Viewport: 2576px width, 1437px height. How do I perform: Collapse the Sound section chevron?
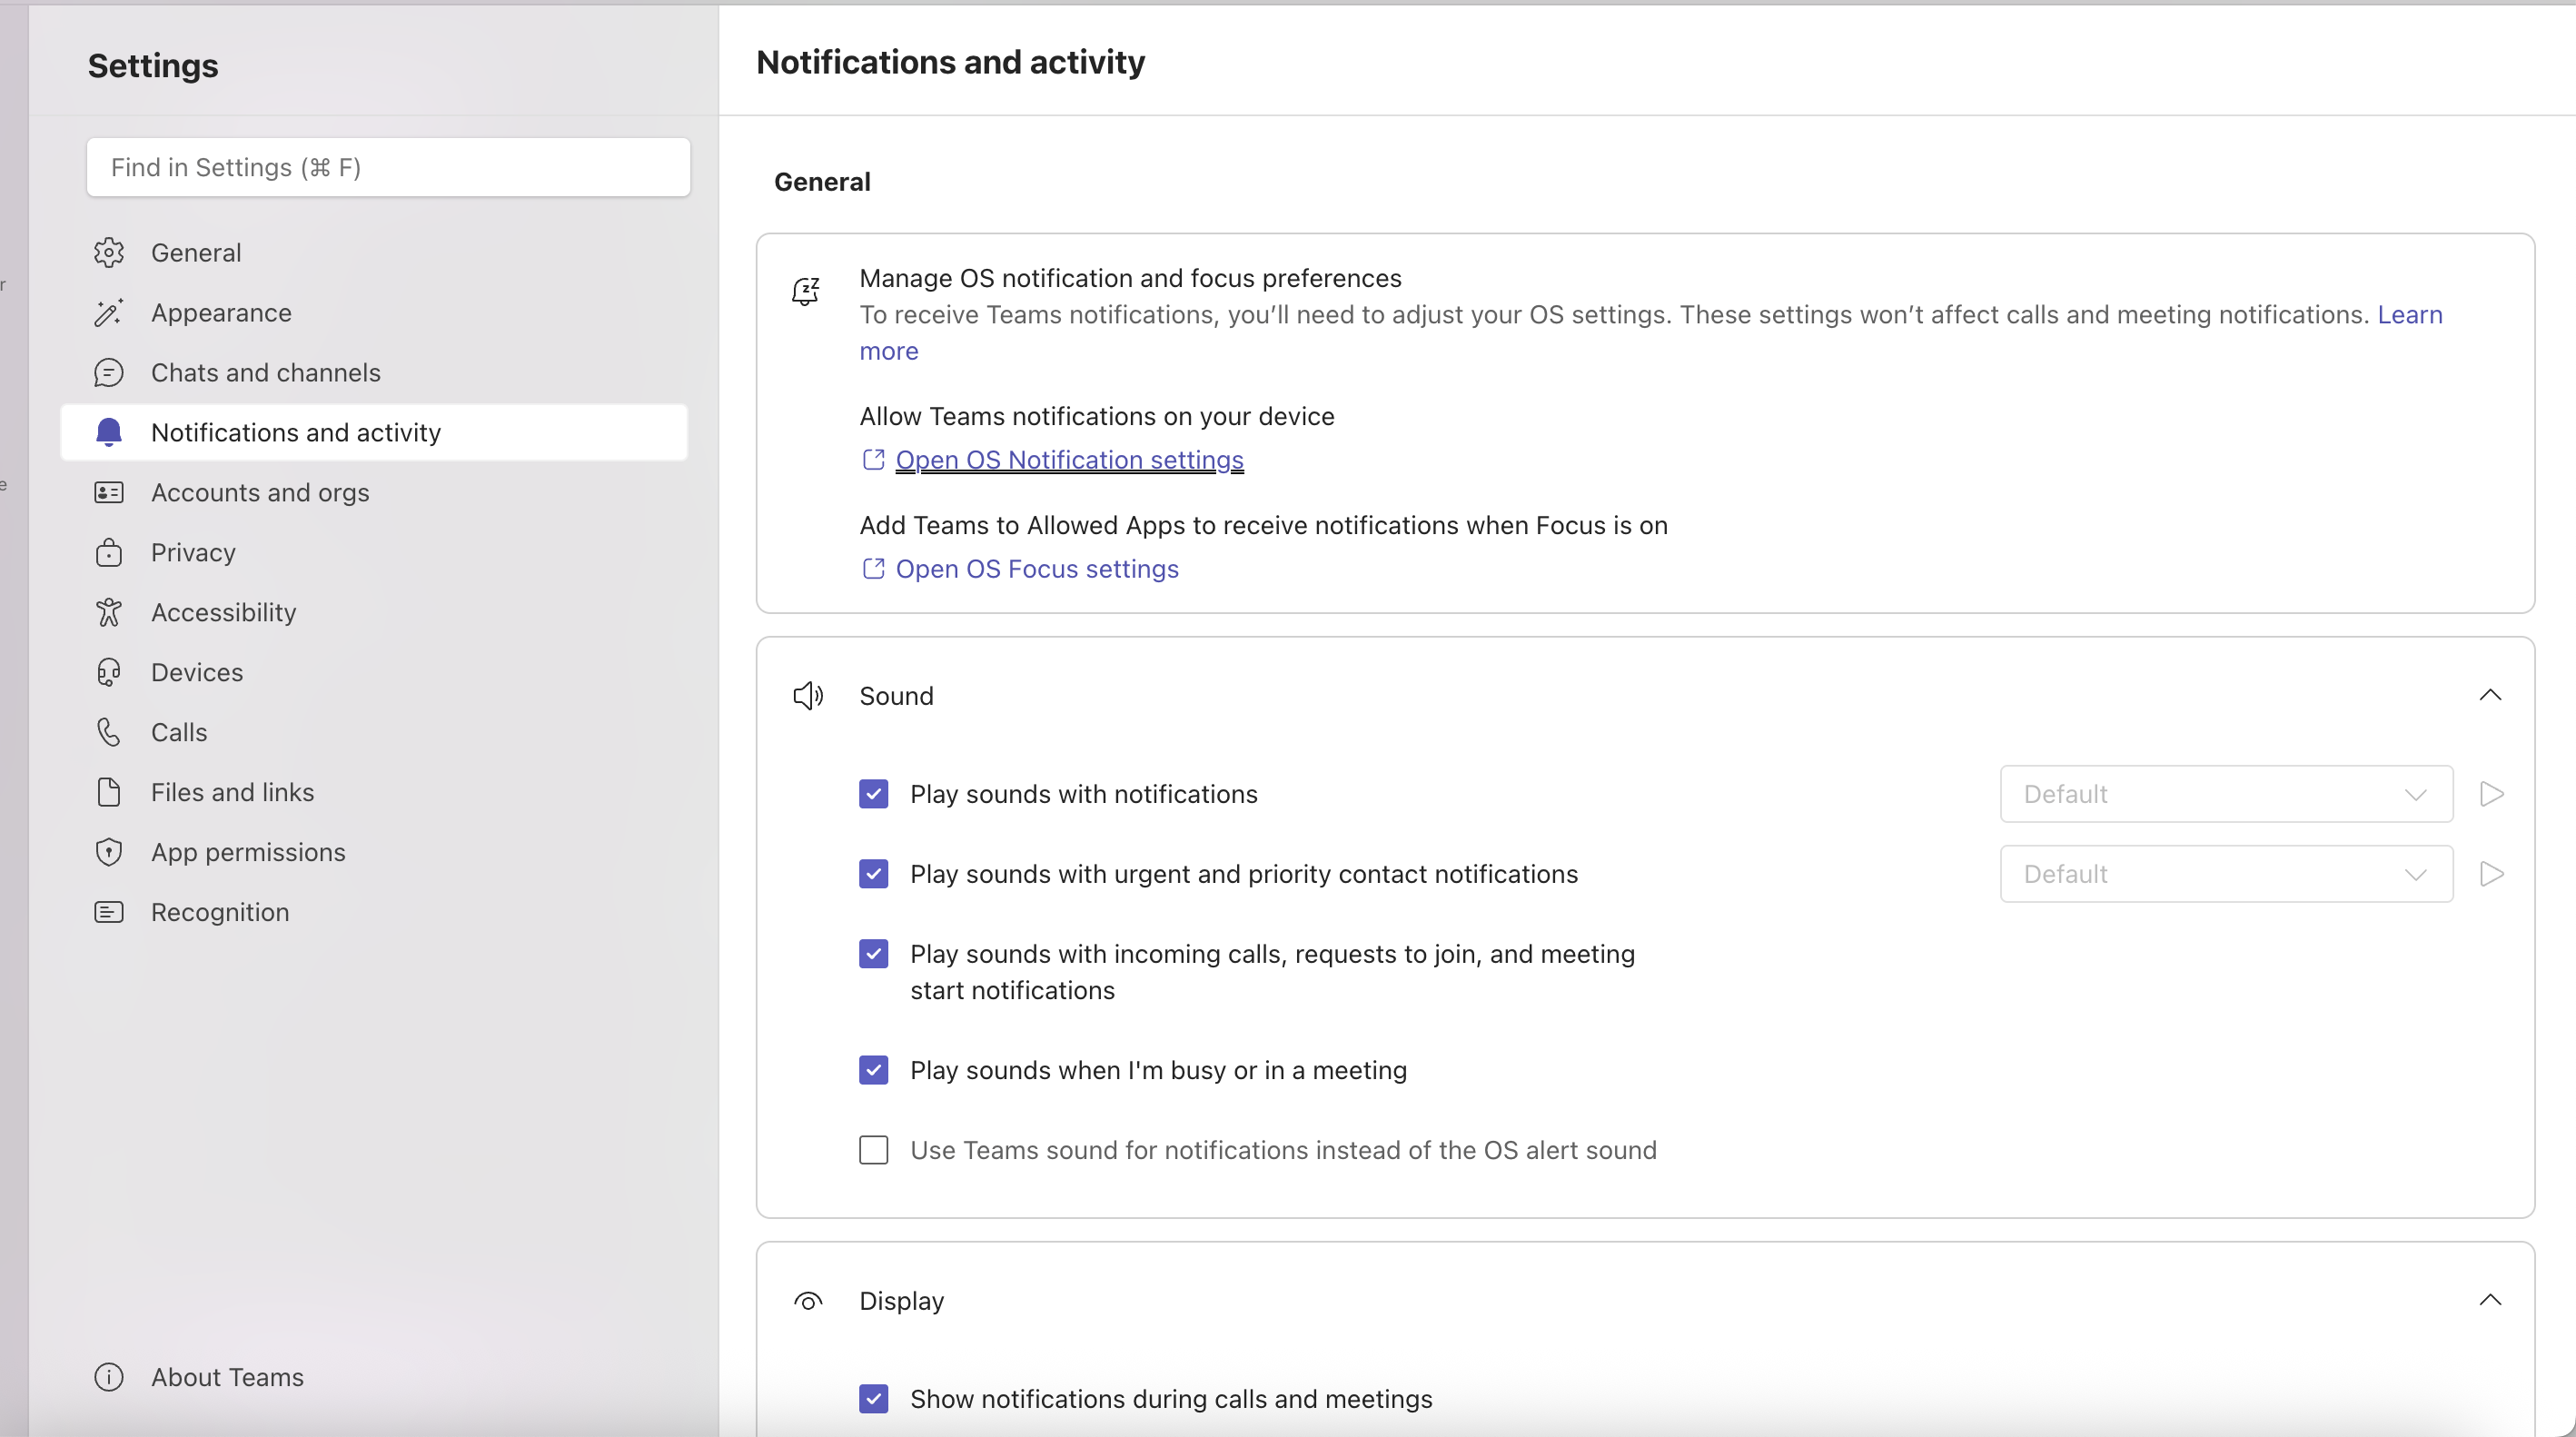2489,695
